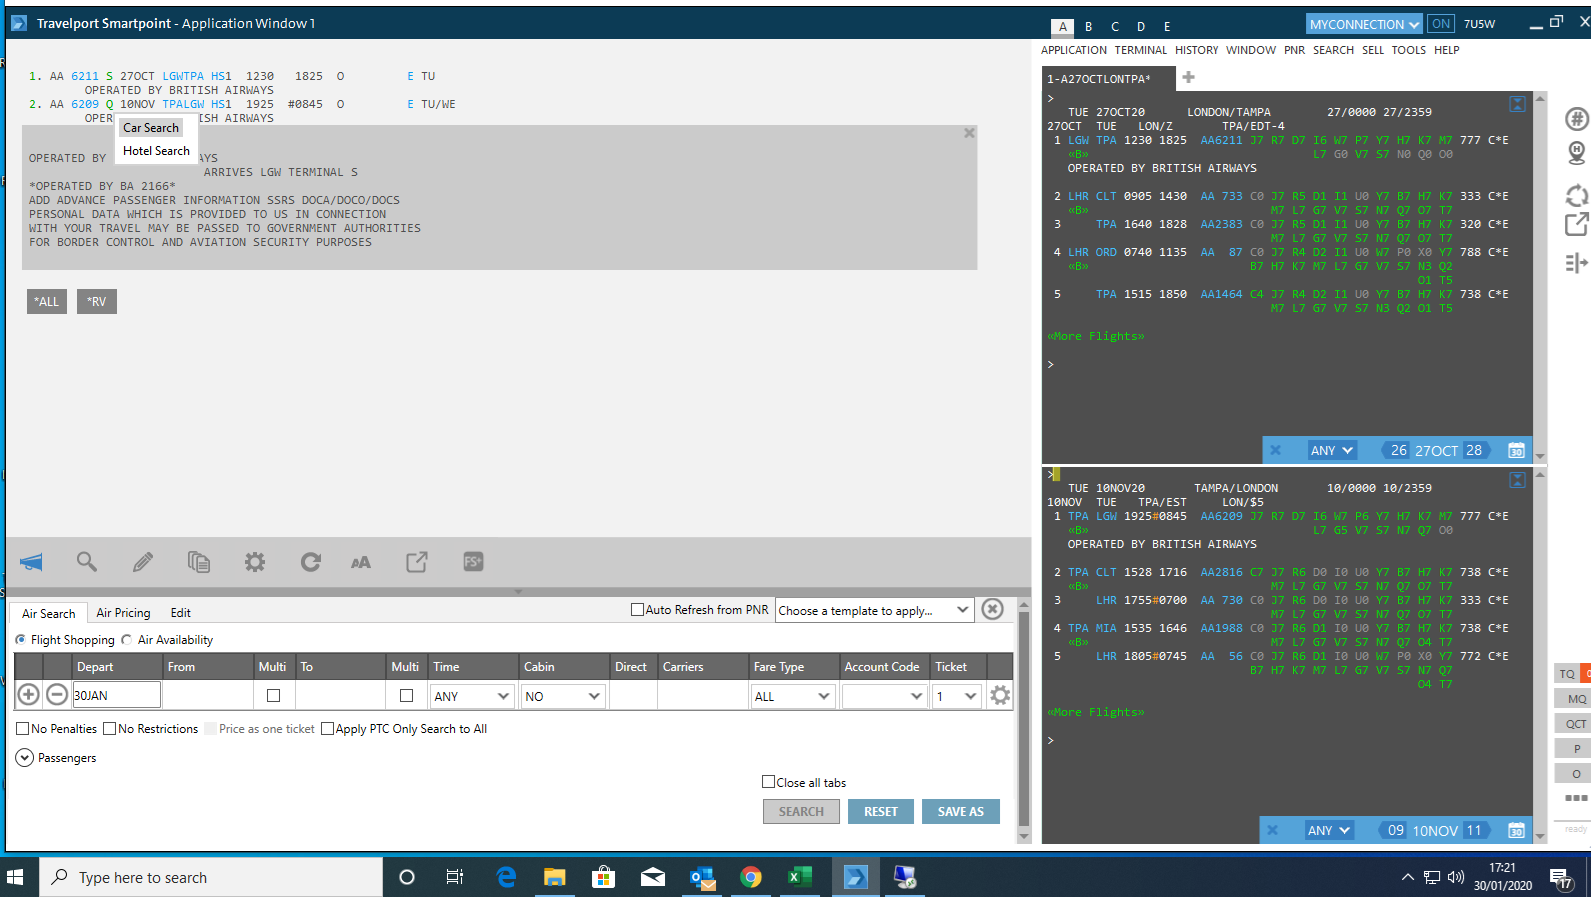Tick the Multi checkbox next to From field
Image resolution: width=1591 pixels, height=897 pixels.
[273, 695]
